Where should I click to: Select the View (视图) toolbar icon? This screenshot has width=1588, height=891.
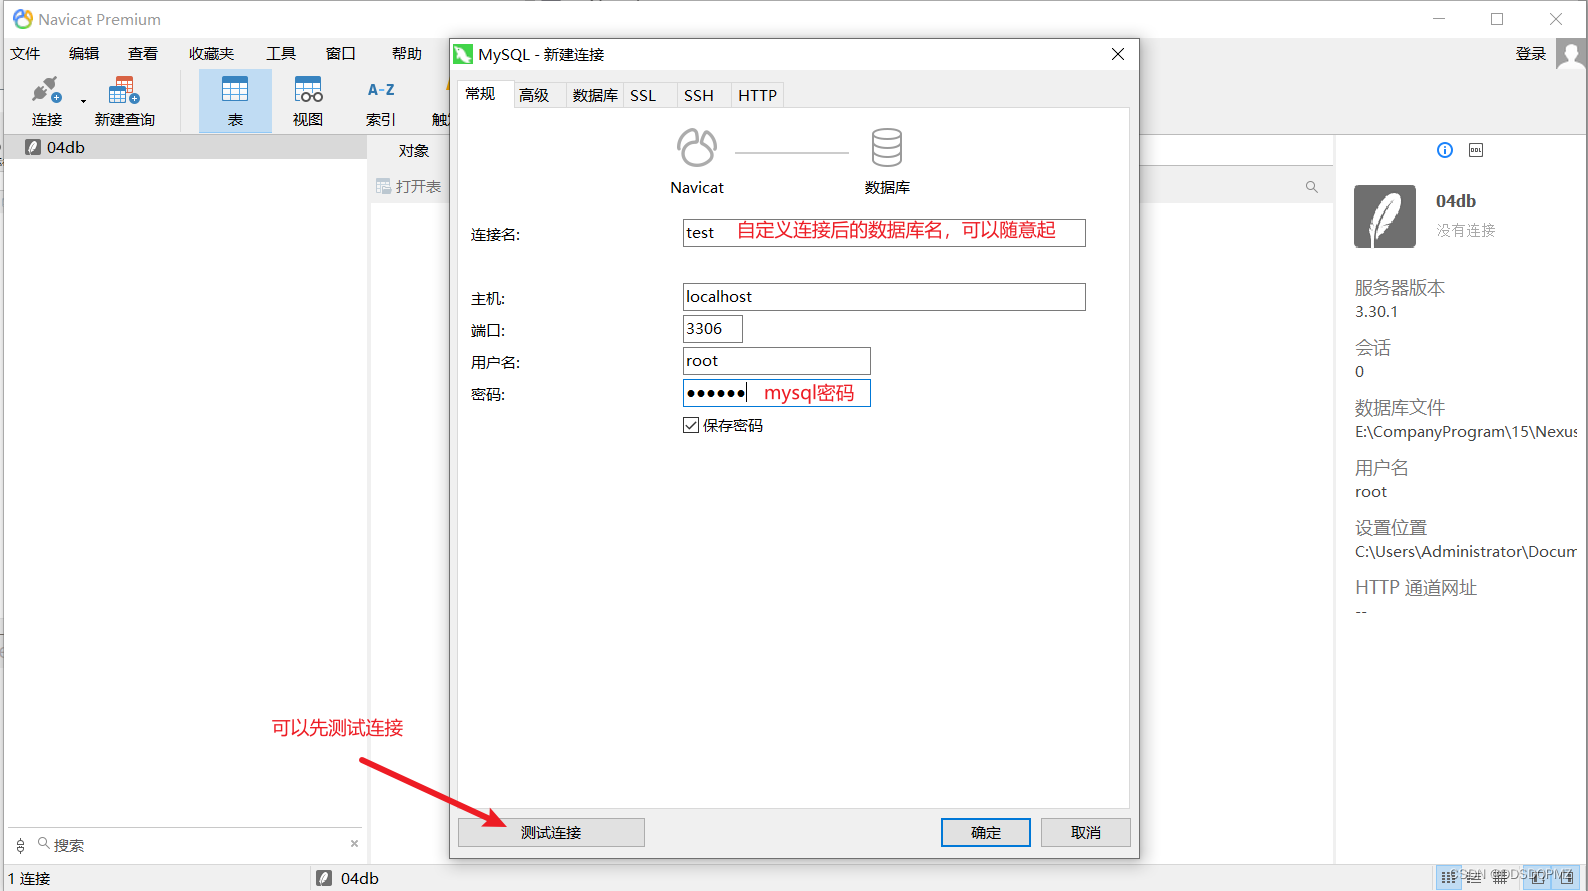click(308, 101)
